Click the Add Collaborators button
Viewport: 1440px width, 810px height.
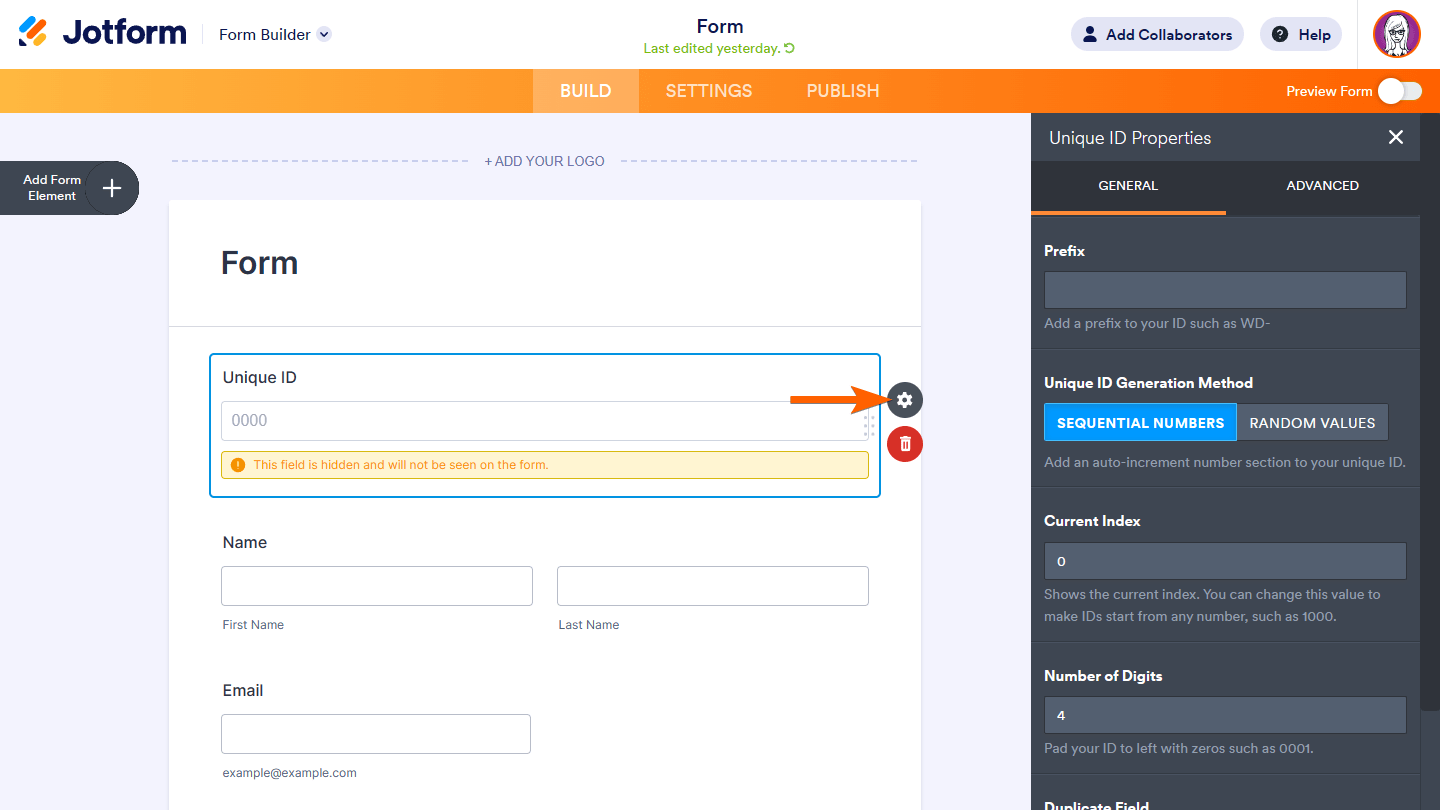point(1157,34)
